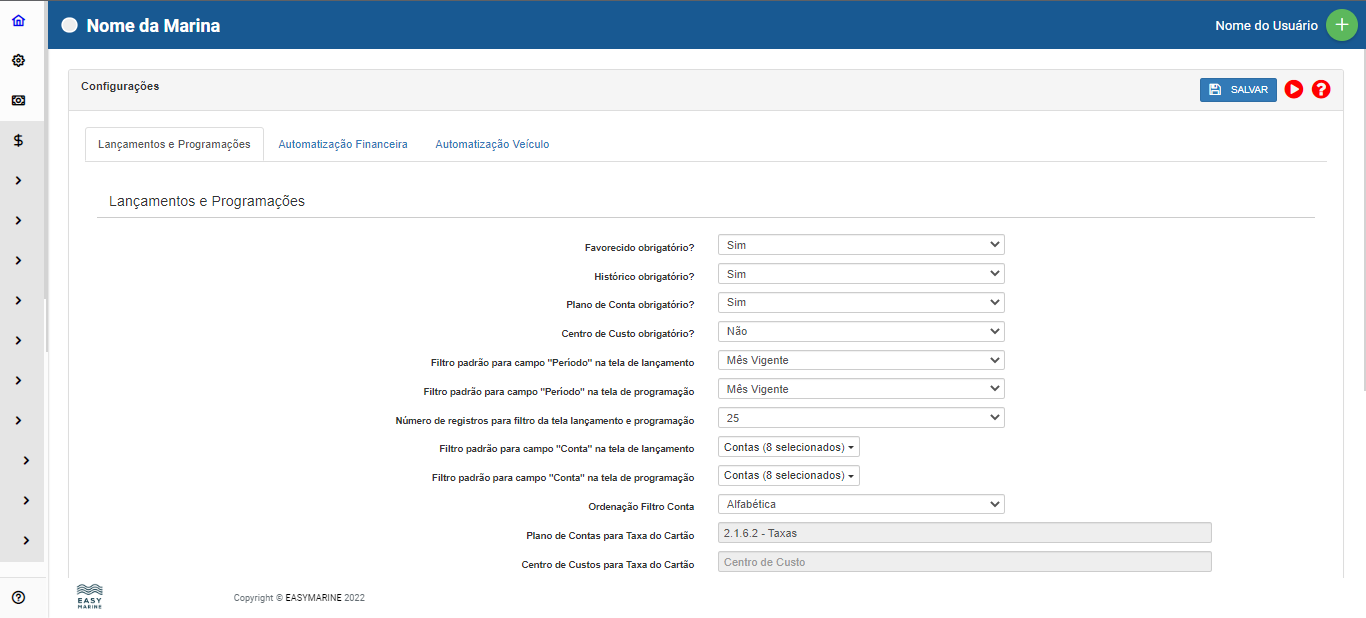Open the settings gear in sidebar

[x=18, y=60]
